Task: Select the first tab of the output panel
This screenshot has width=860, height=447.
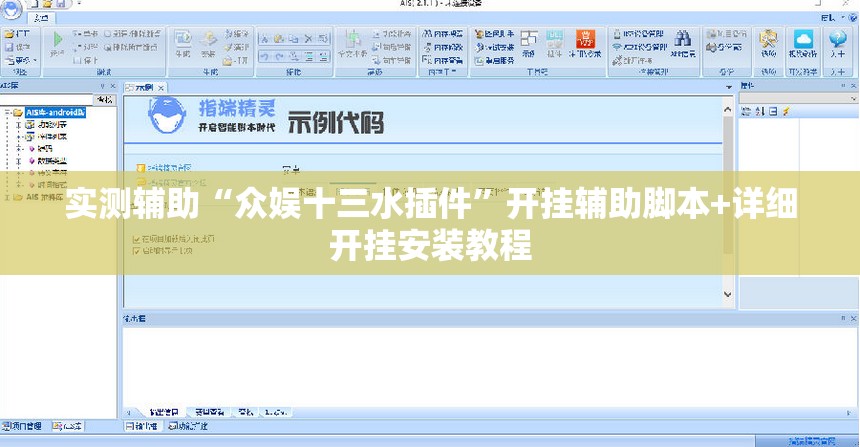Action: (x=163, y=412)
